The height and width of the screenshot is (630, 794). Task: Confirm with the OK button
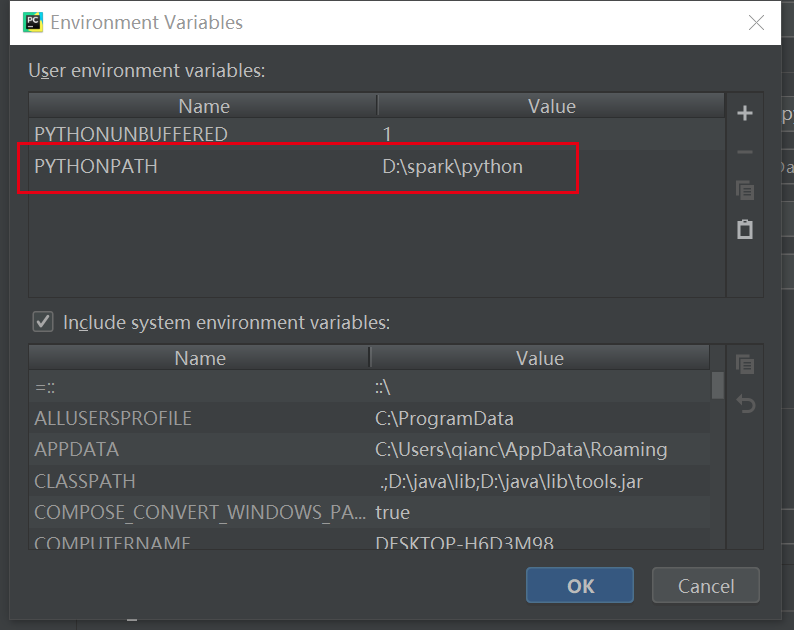tap(580, 585)
